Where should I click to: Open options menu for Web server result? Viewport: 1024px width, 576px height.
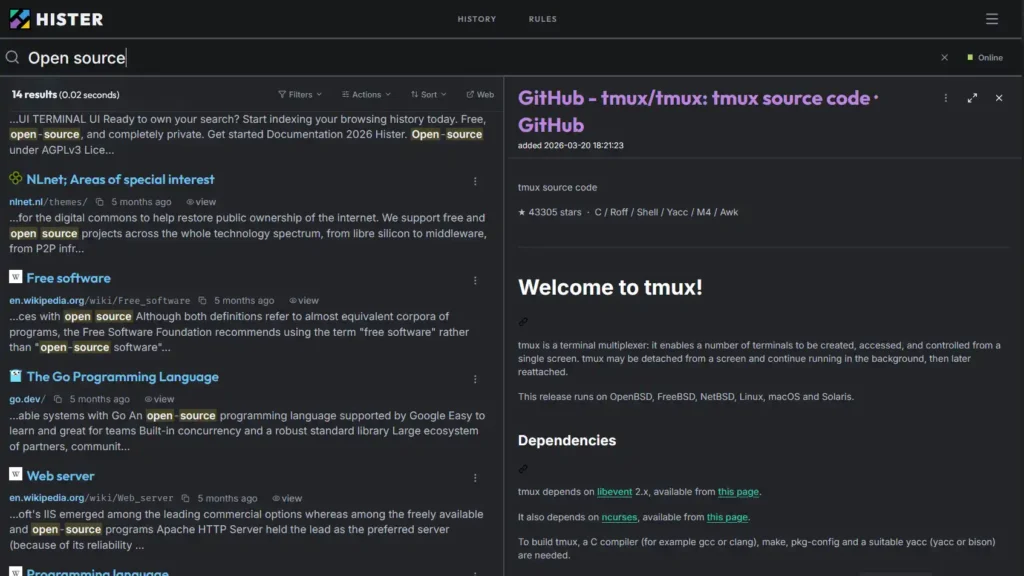pyautogui.click(x=475, y=478)
